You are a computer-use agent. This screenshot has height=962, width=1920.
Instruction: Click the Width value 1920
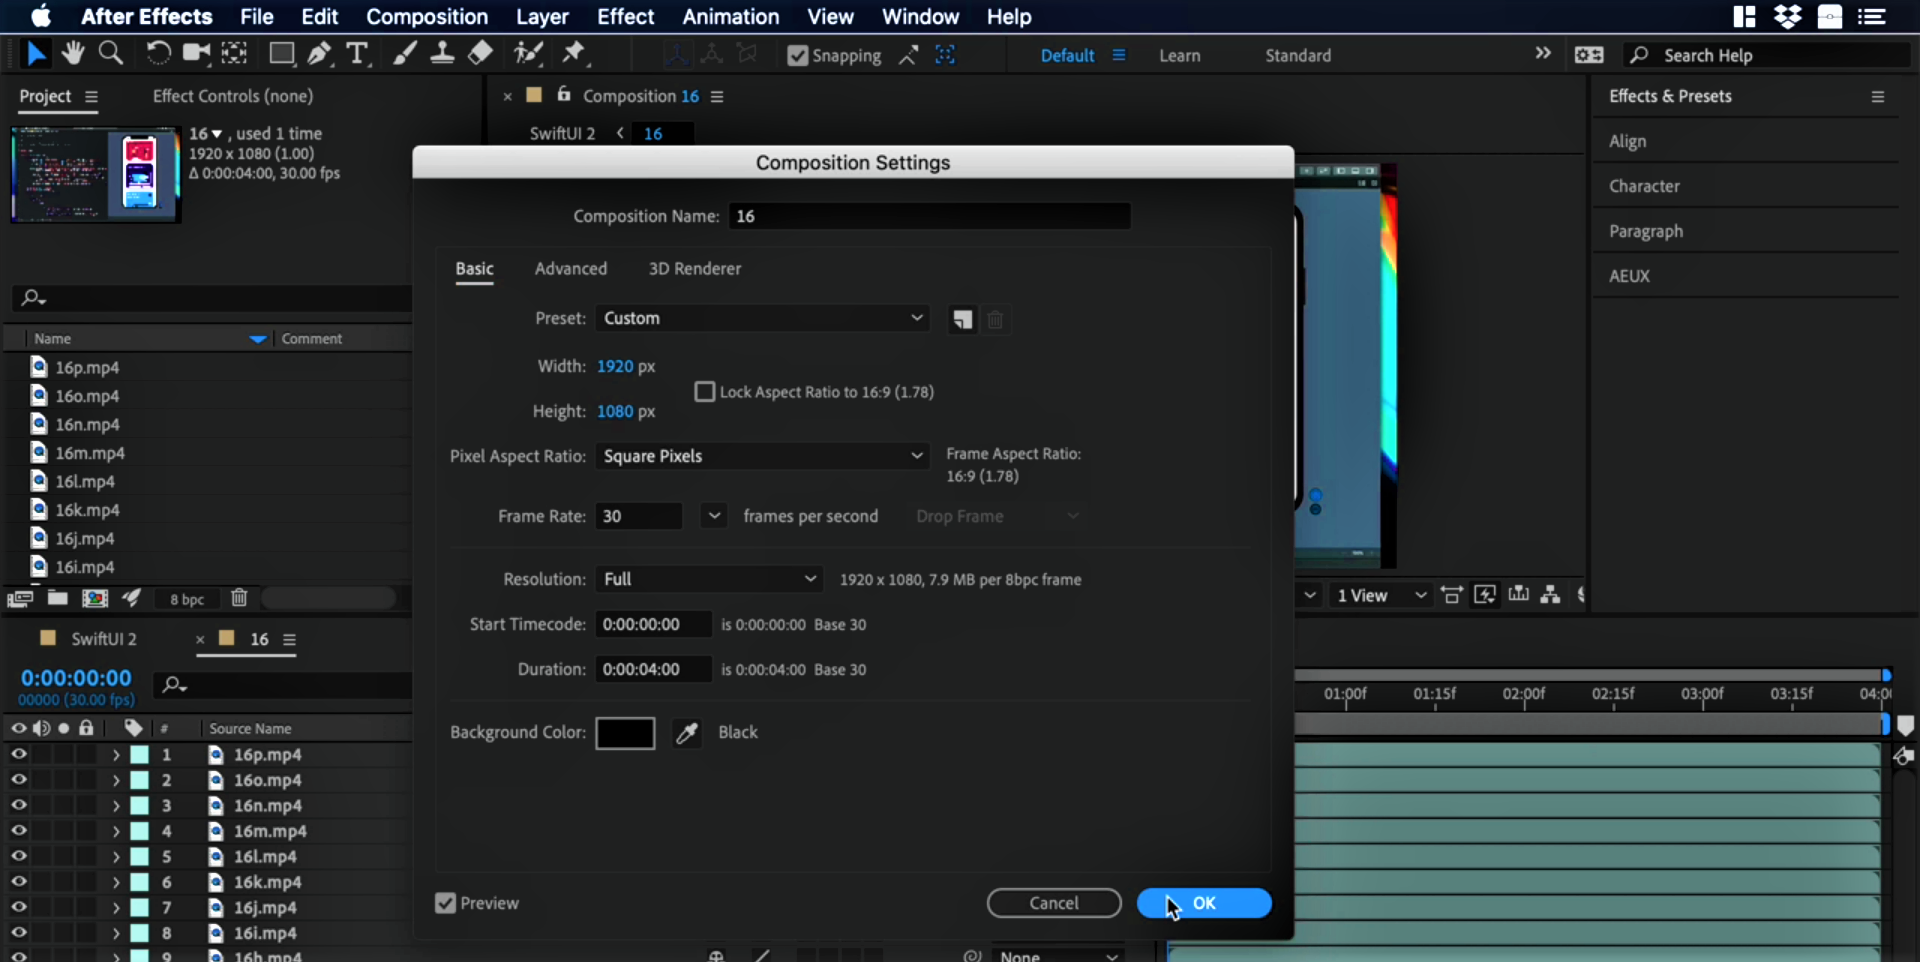pyautogui.click(x=615, y=366)
